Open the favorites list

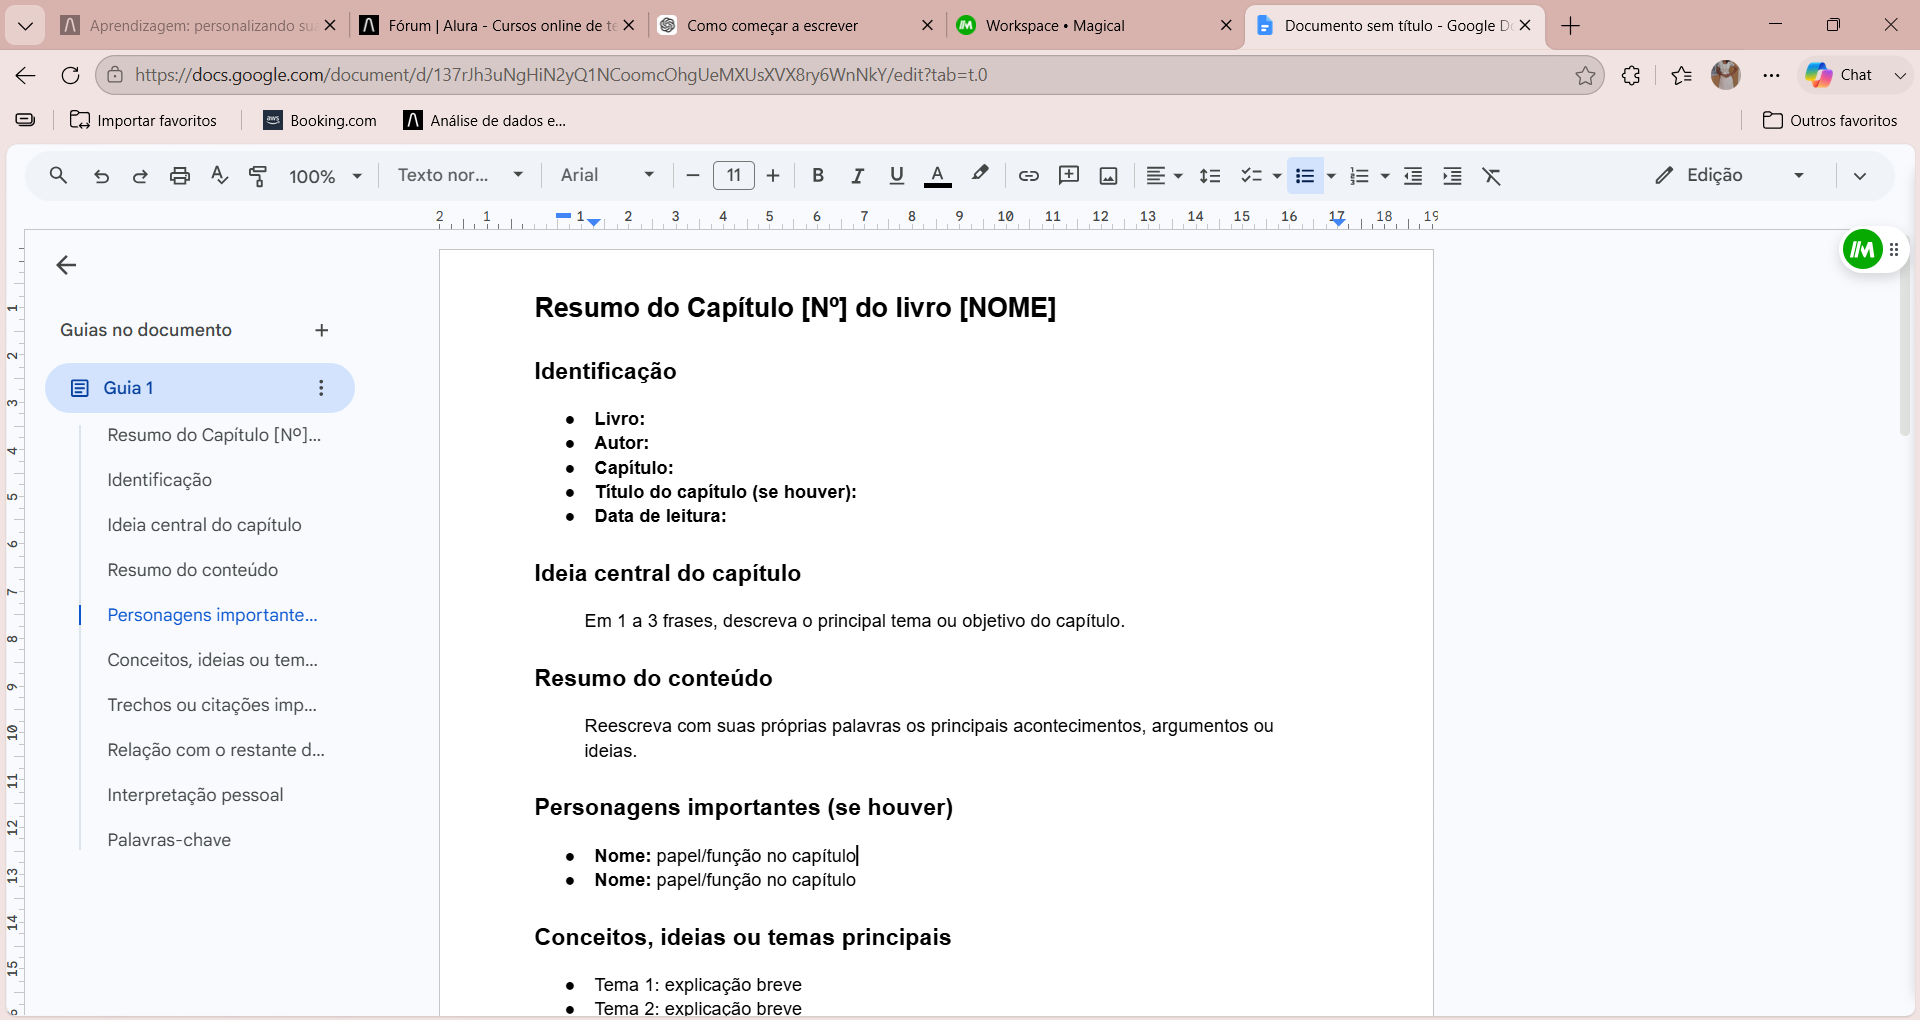tap(1681, 75)
